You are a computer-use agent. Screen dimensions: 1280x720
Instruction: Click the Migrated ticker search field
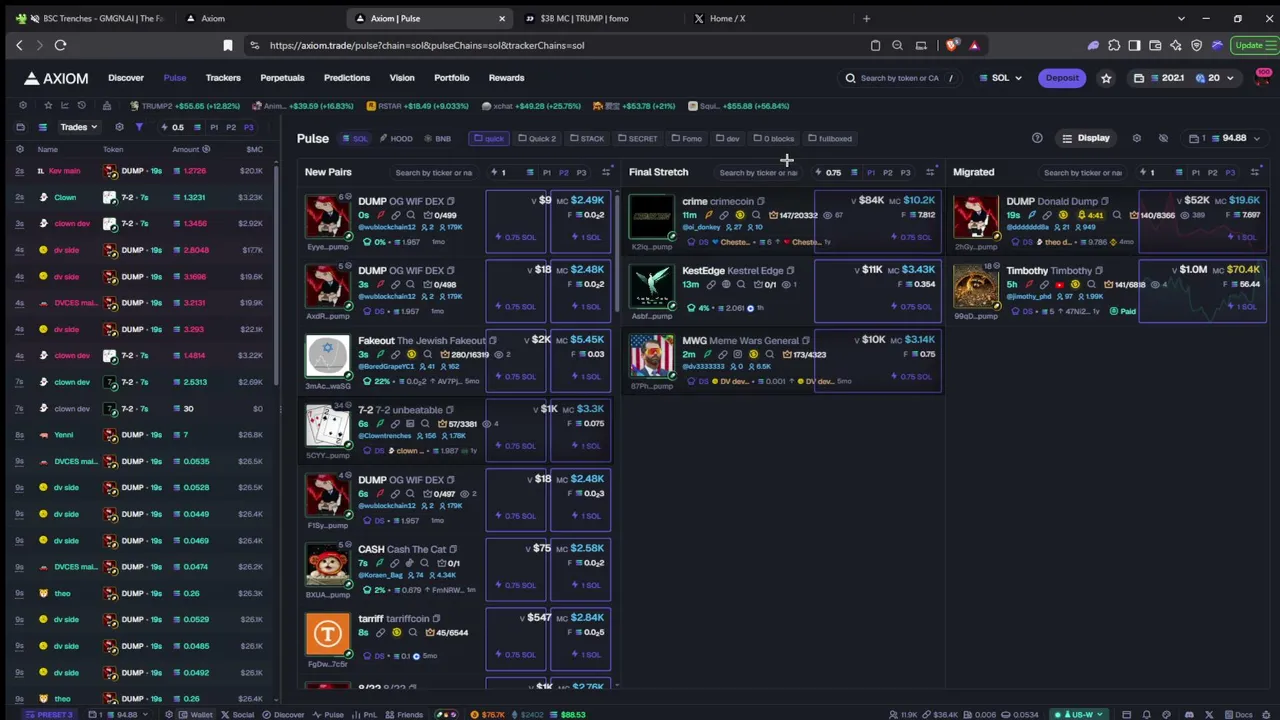(x=1081, y=172)
